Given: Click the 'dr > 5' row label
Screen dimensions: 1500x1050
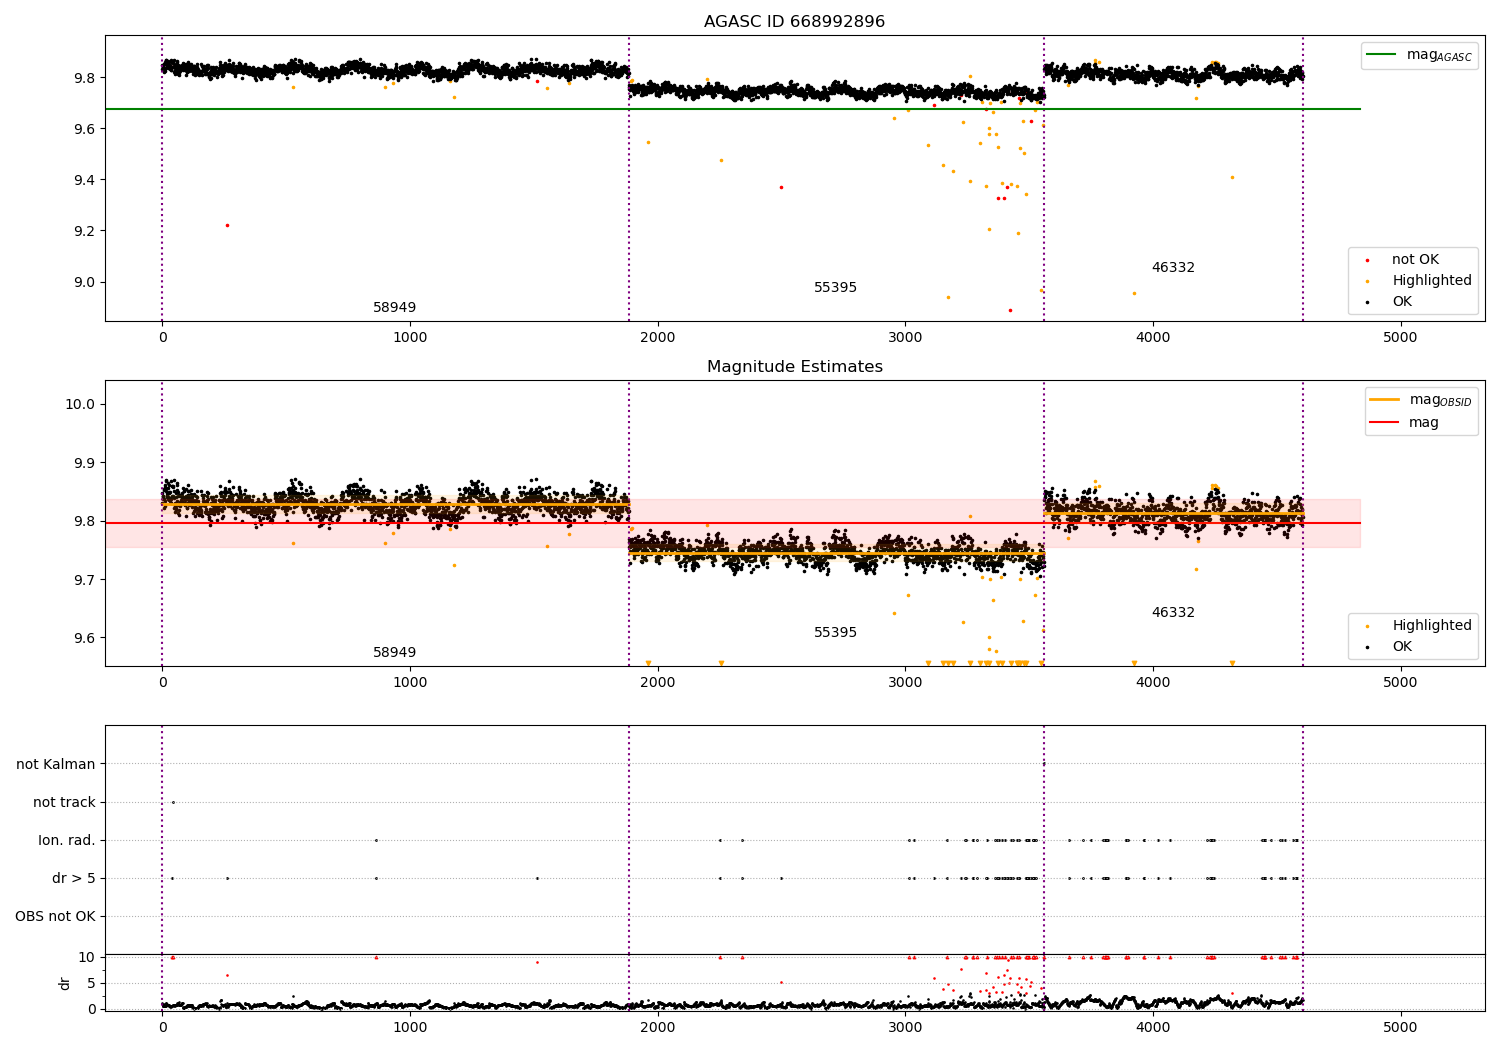Looking at the screenshot, I should pos(74,879).
